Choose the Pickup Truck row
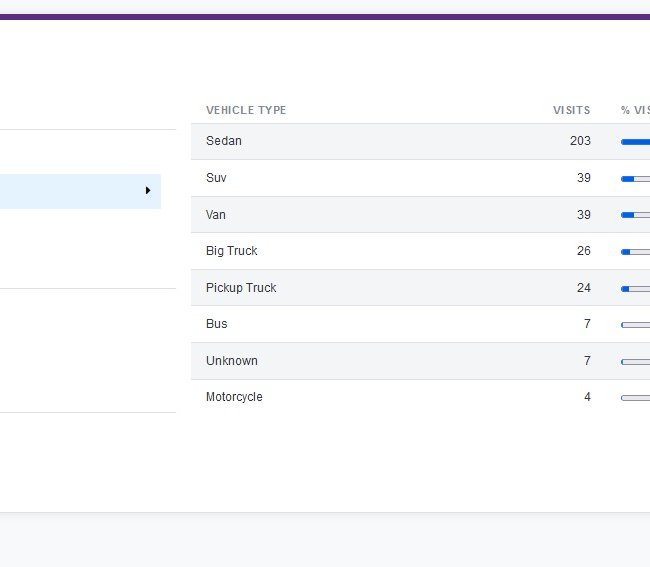 [420, 288]
